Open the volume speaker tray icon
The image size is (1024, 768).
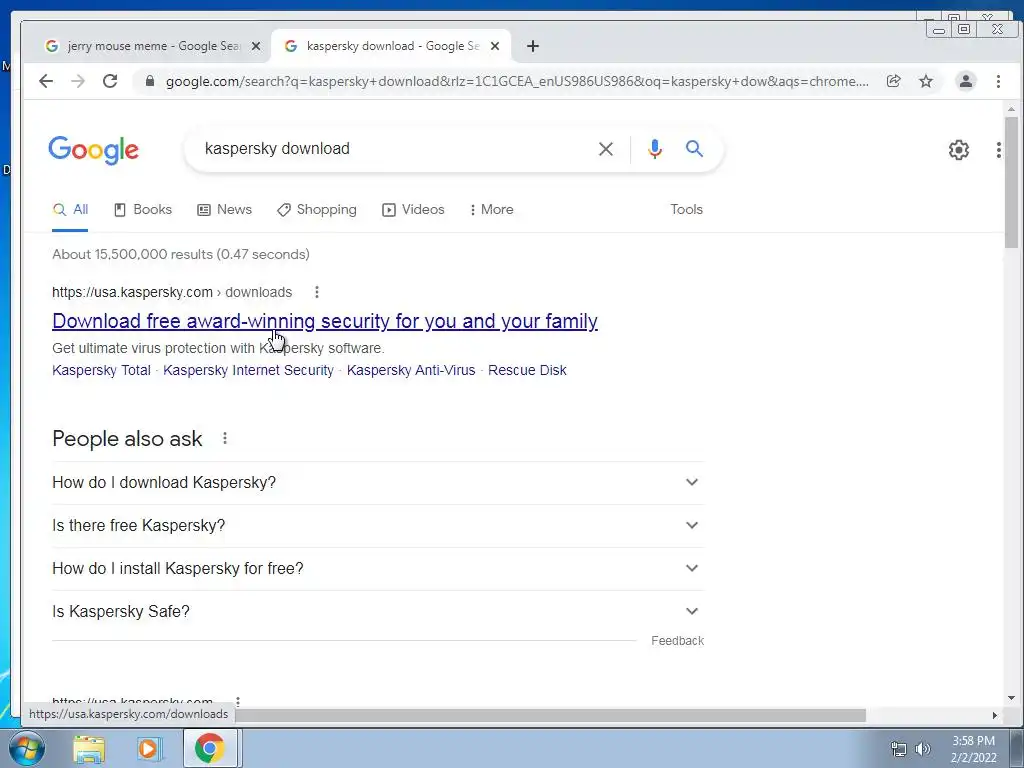coord(922,749)
